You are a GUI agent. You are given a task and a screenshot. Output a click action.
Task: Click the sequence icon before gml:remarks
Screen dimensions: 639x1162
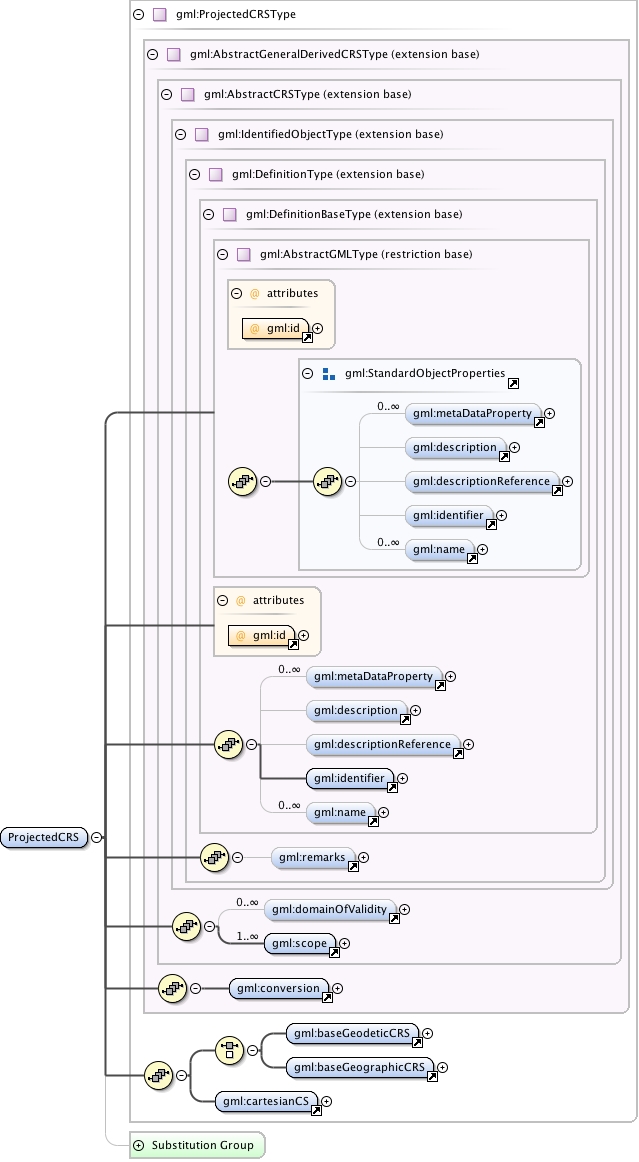(x=215, y=857)
